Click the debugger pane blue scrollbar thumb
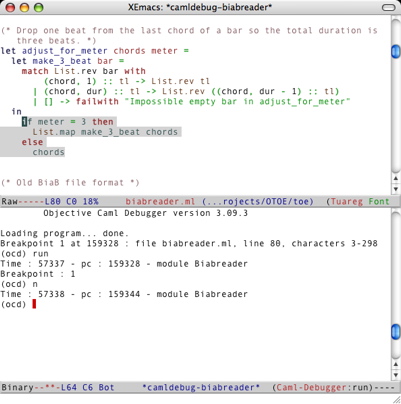The height and width of the screenshot is (404, 401). click(x=395, y=331)
